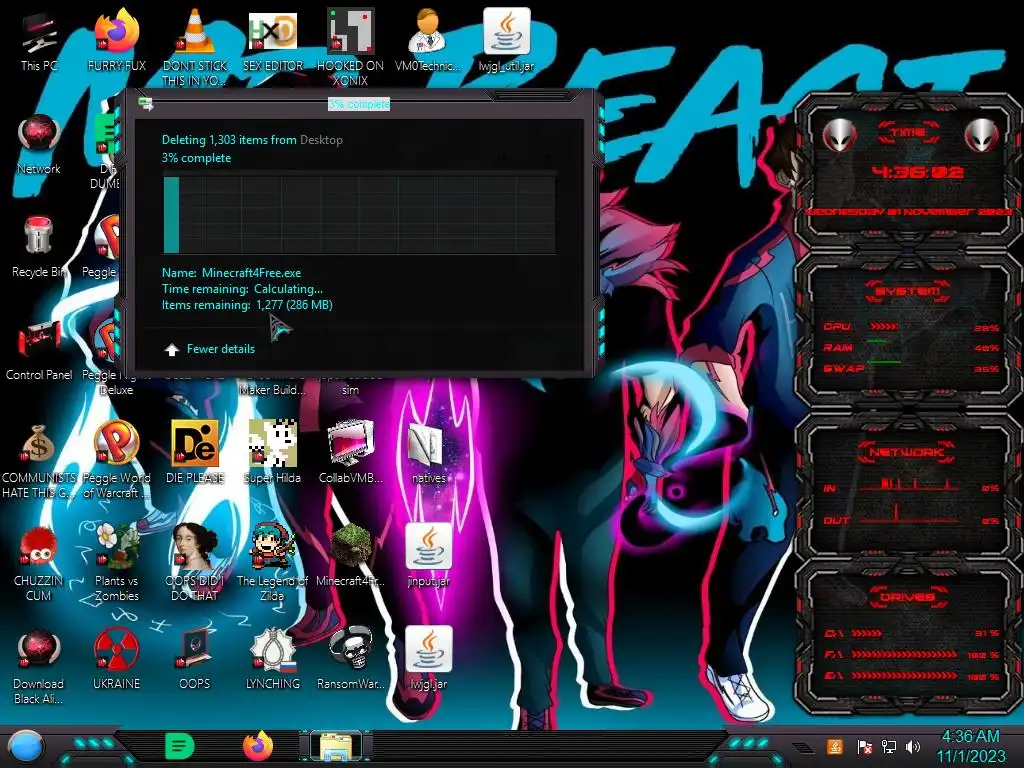Image resolution: width=1024 pixels, height=768 pixels.
Task: Click the RAM usage row in System widget
Action: (910, 347)
